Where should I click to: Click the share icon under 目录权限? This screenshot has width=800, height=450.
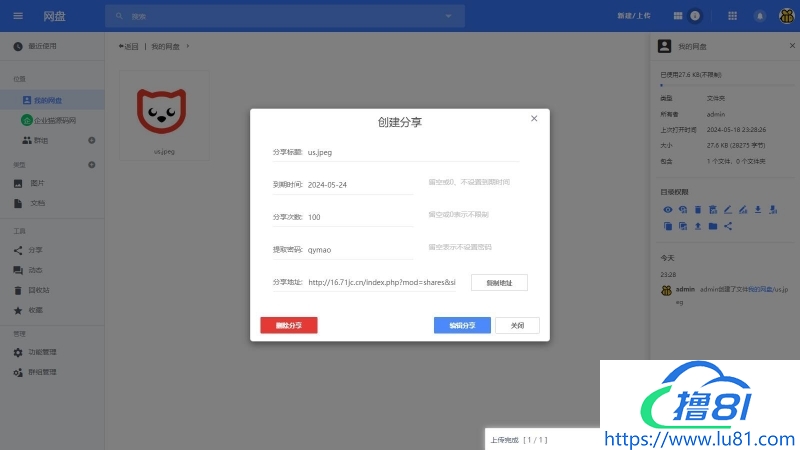click(728, 226)
